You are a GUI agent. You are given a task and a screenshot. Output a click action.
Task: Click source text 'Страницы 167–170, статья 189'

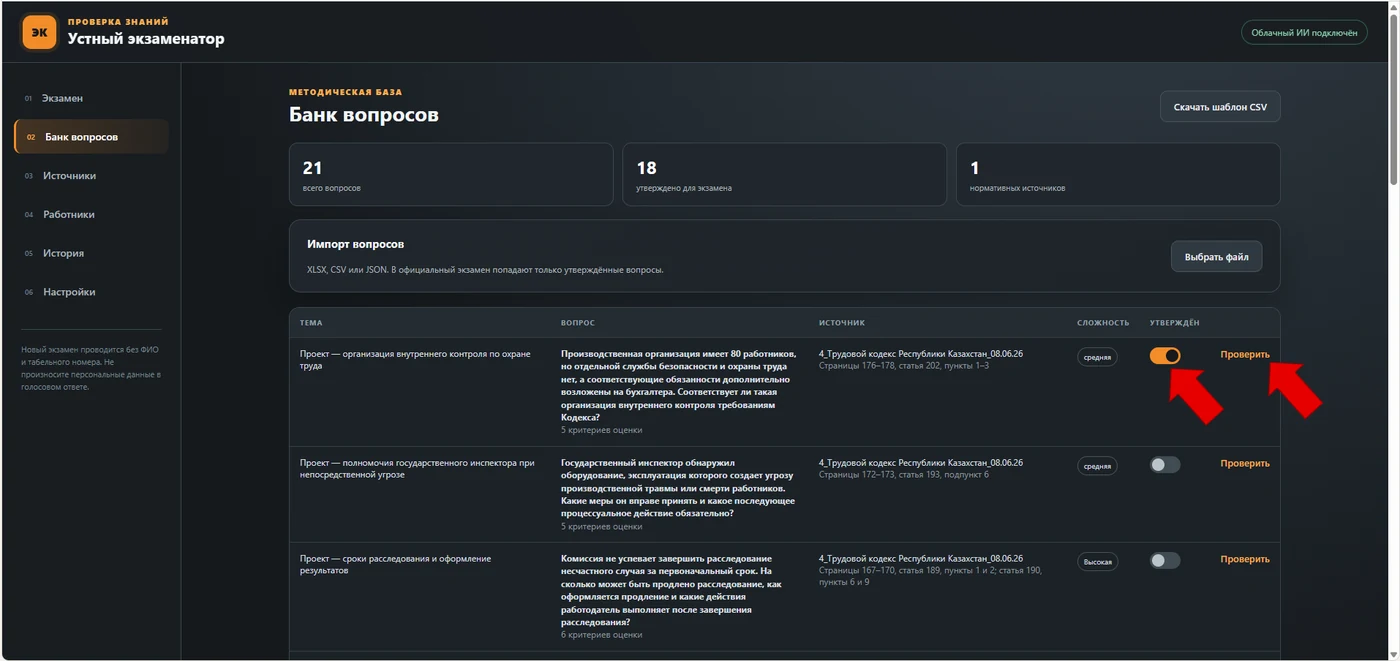(x=930, y=576)
